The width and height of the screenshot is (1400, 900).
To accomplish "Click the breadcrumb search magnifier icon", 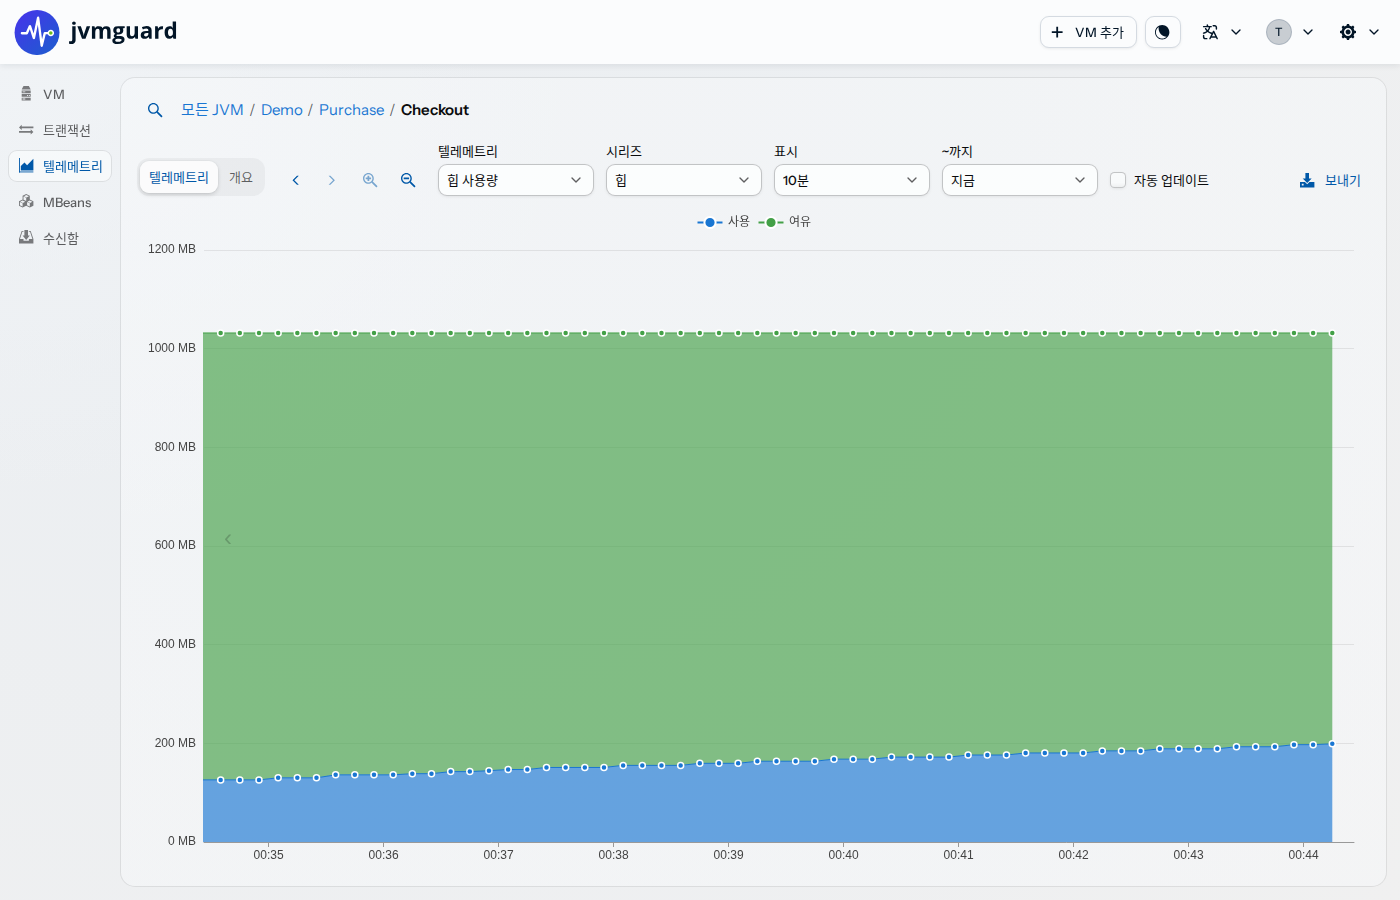I will click(x=155, y=110).
